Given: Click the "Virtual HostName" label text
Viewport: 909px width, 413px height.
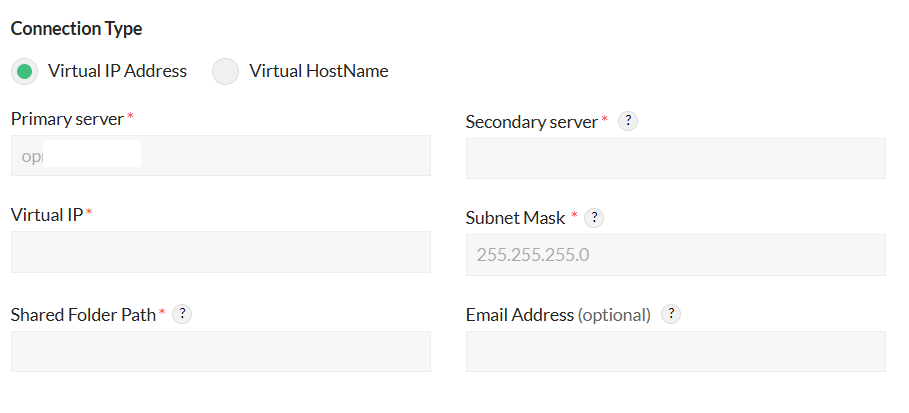Looking at the screenshot, I should point(319,71).
